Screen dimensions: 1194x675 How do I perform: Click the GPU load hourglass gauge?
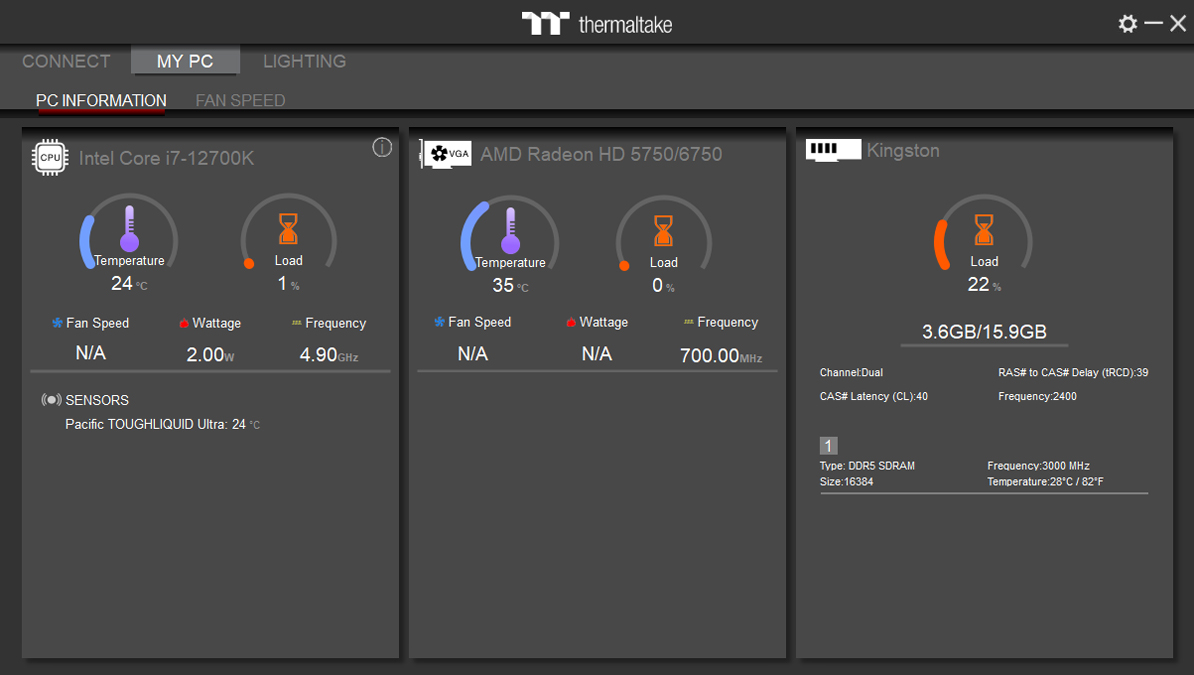pyautogui.click(x=663, y=232)
